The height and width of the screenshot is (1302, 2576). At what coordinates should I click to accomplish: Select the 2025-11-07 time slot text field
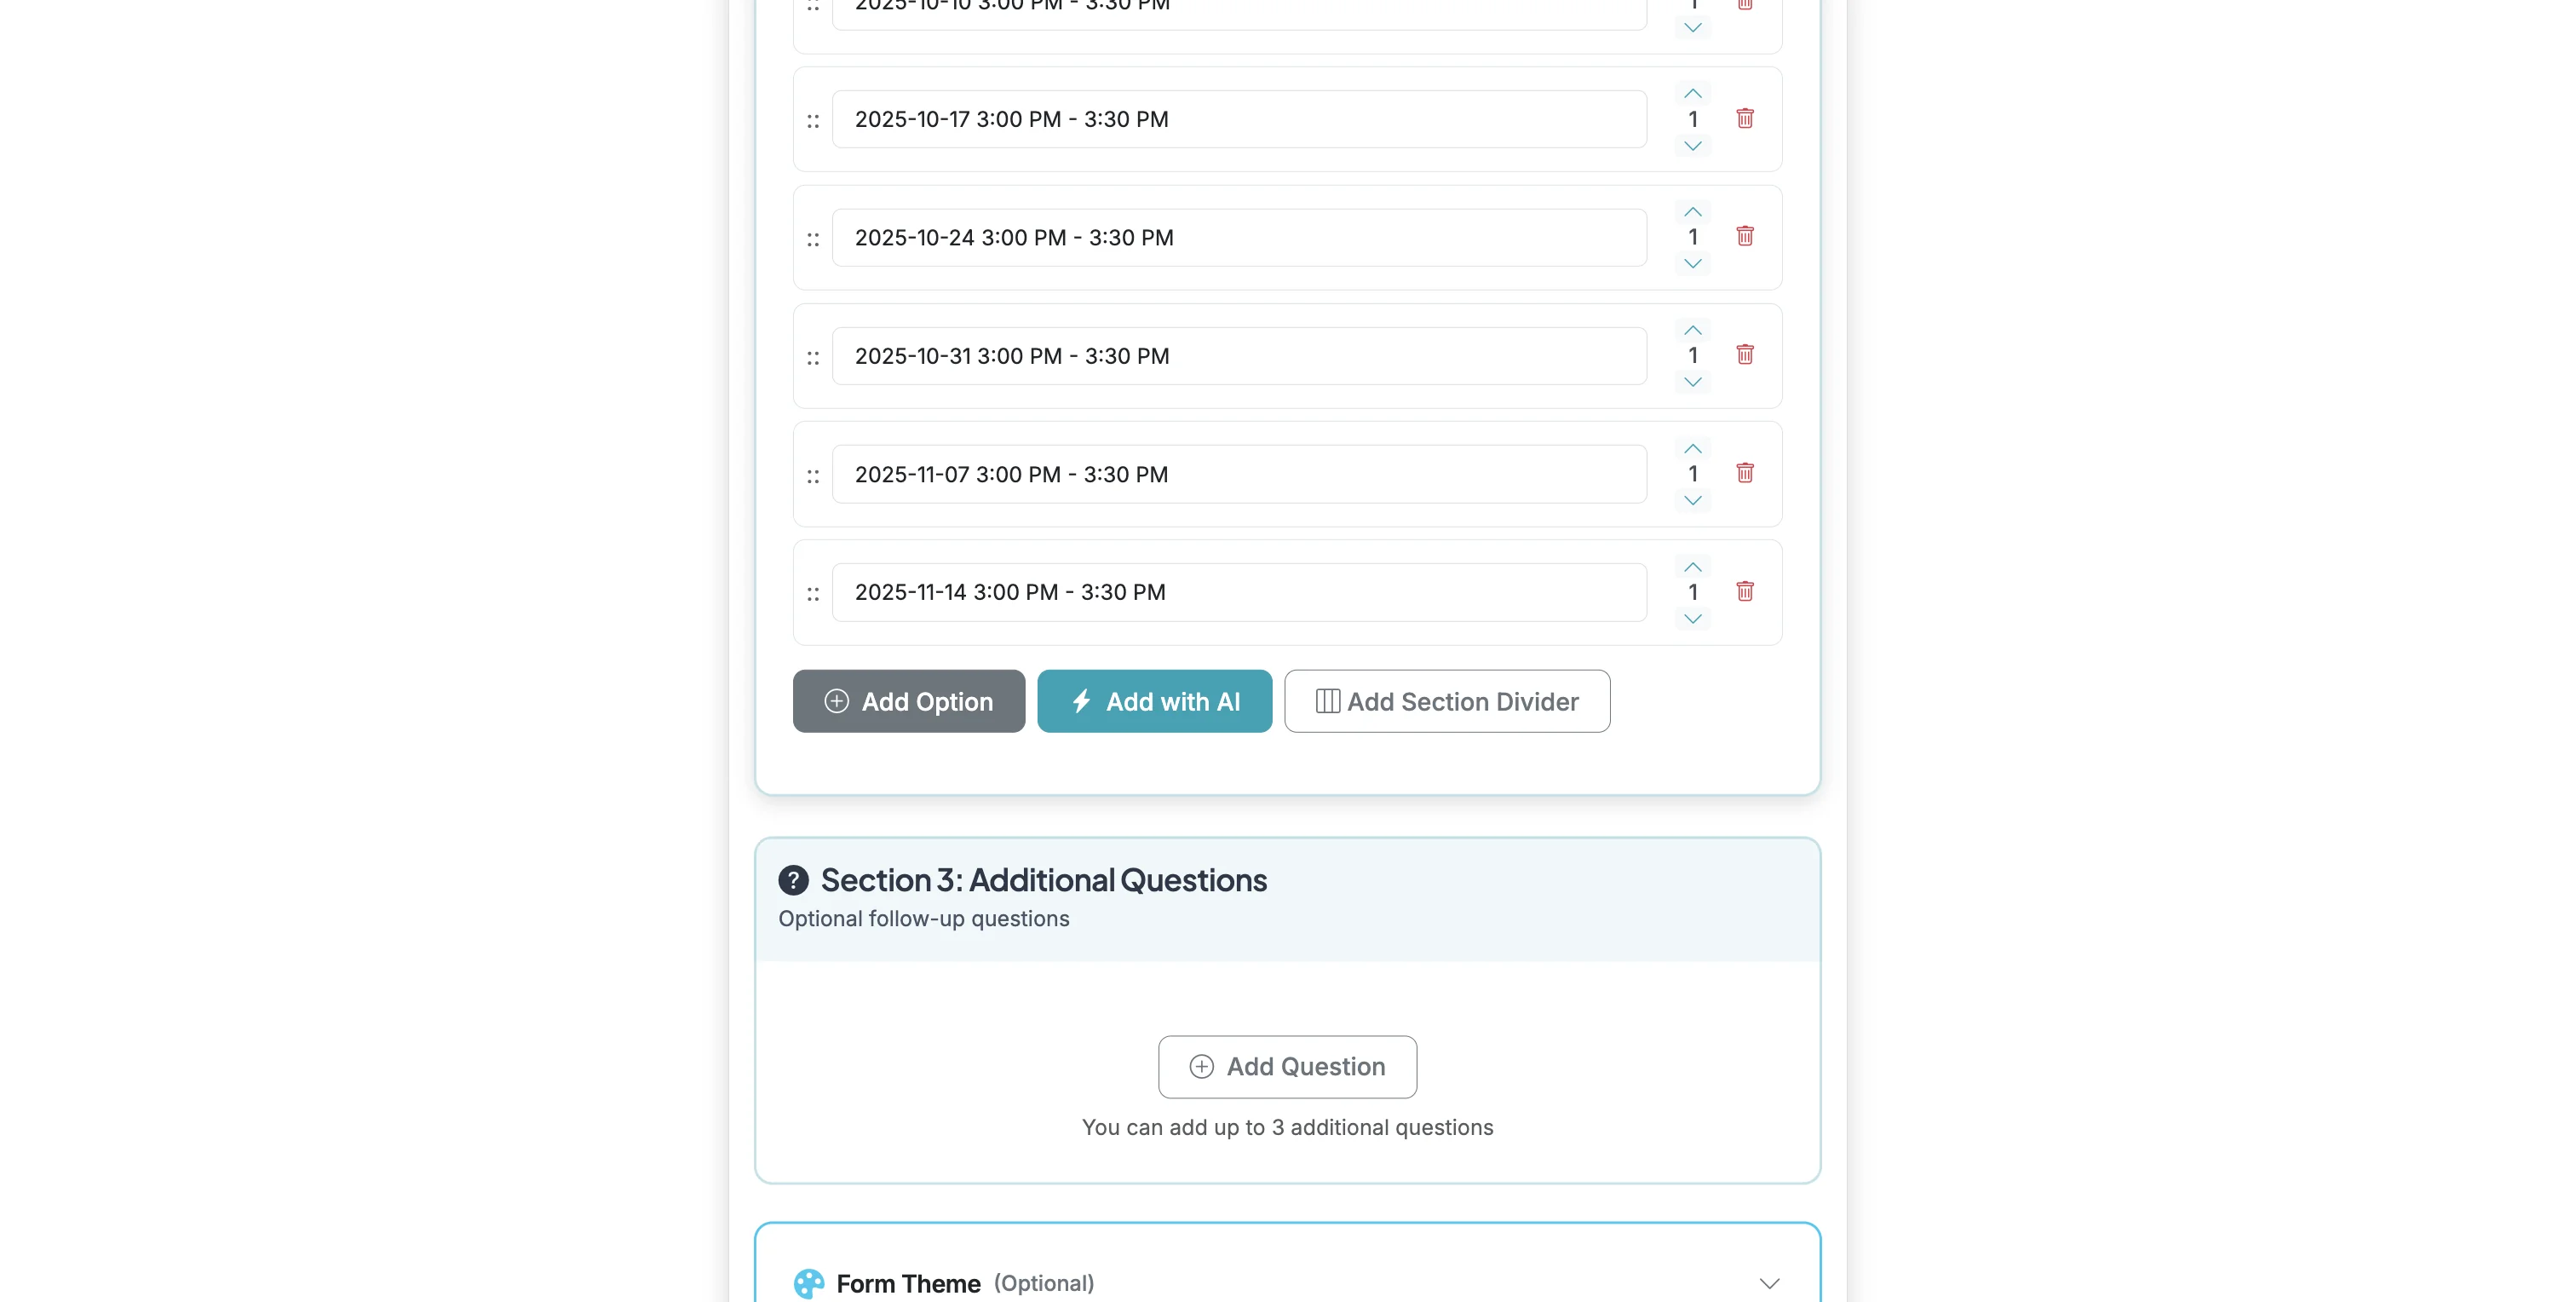[1239, 473]
